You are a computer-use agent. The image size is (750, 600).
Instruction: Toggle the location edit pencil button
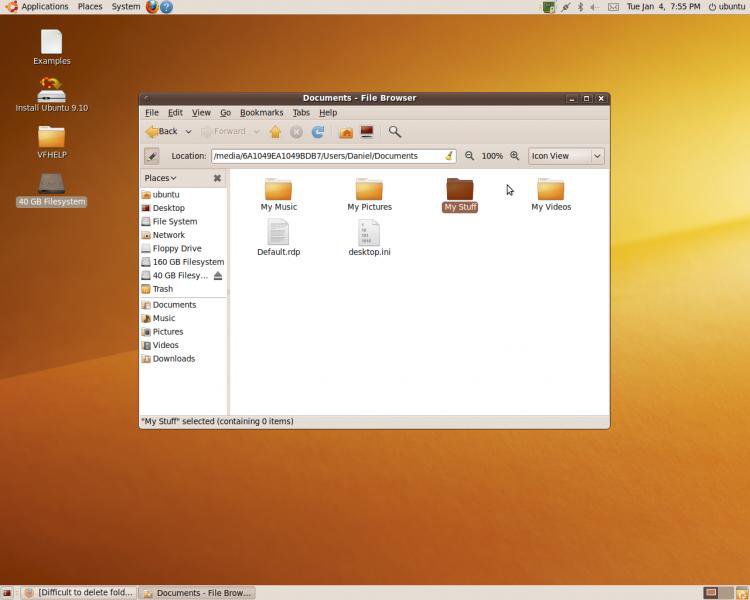pos(152,156)
